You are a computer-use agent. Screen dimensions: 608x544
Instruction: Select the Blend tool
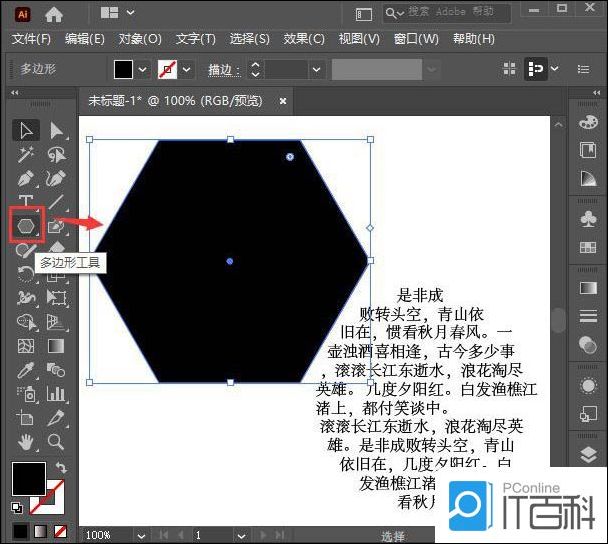[x=56, y=370]
